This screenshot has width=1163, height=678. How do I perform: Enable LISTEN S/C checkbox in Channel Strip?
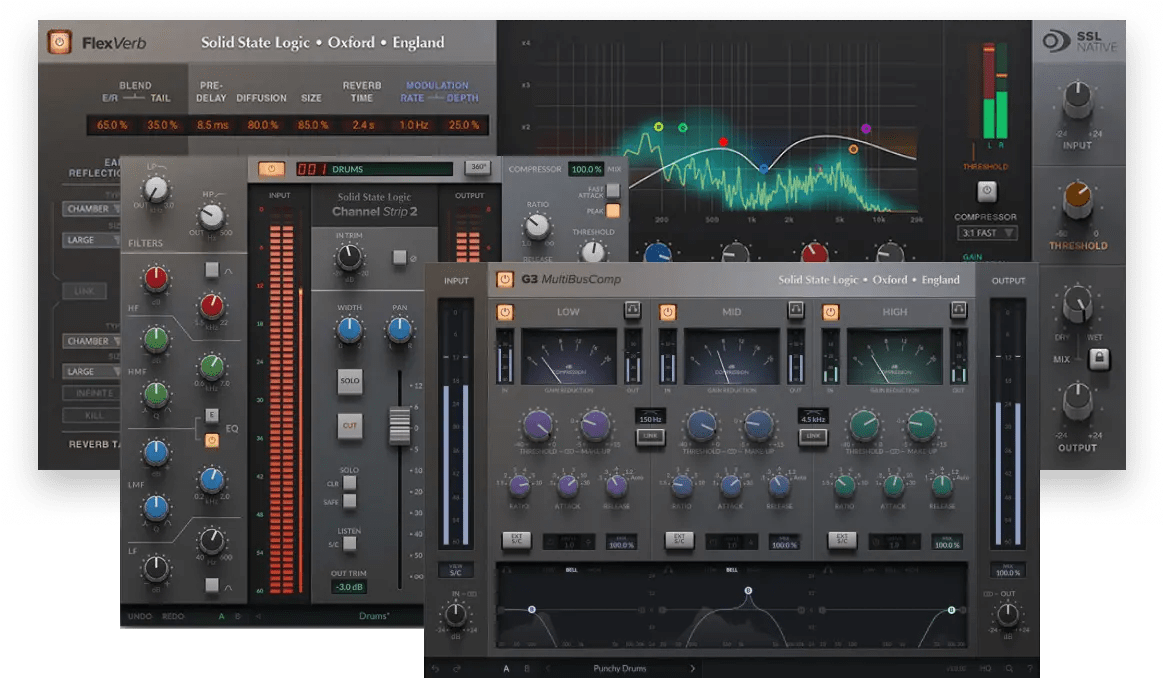point(349,544)
